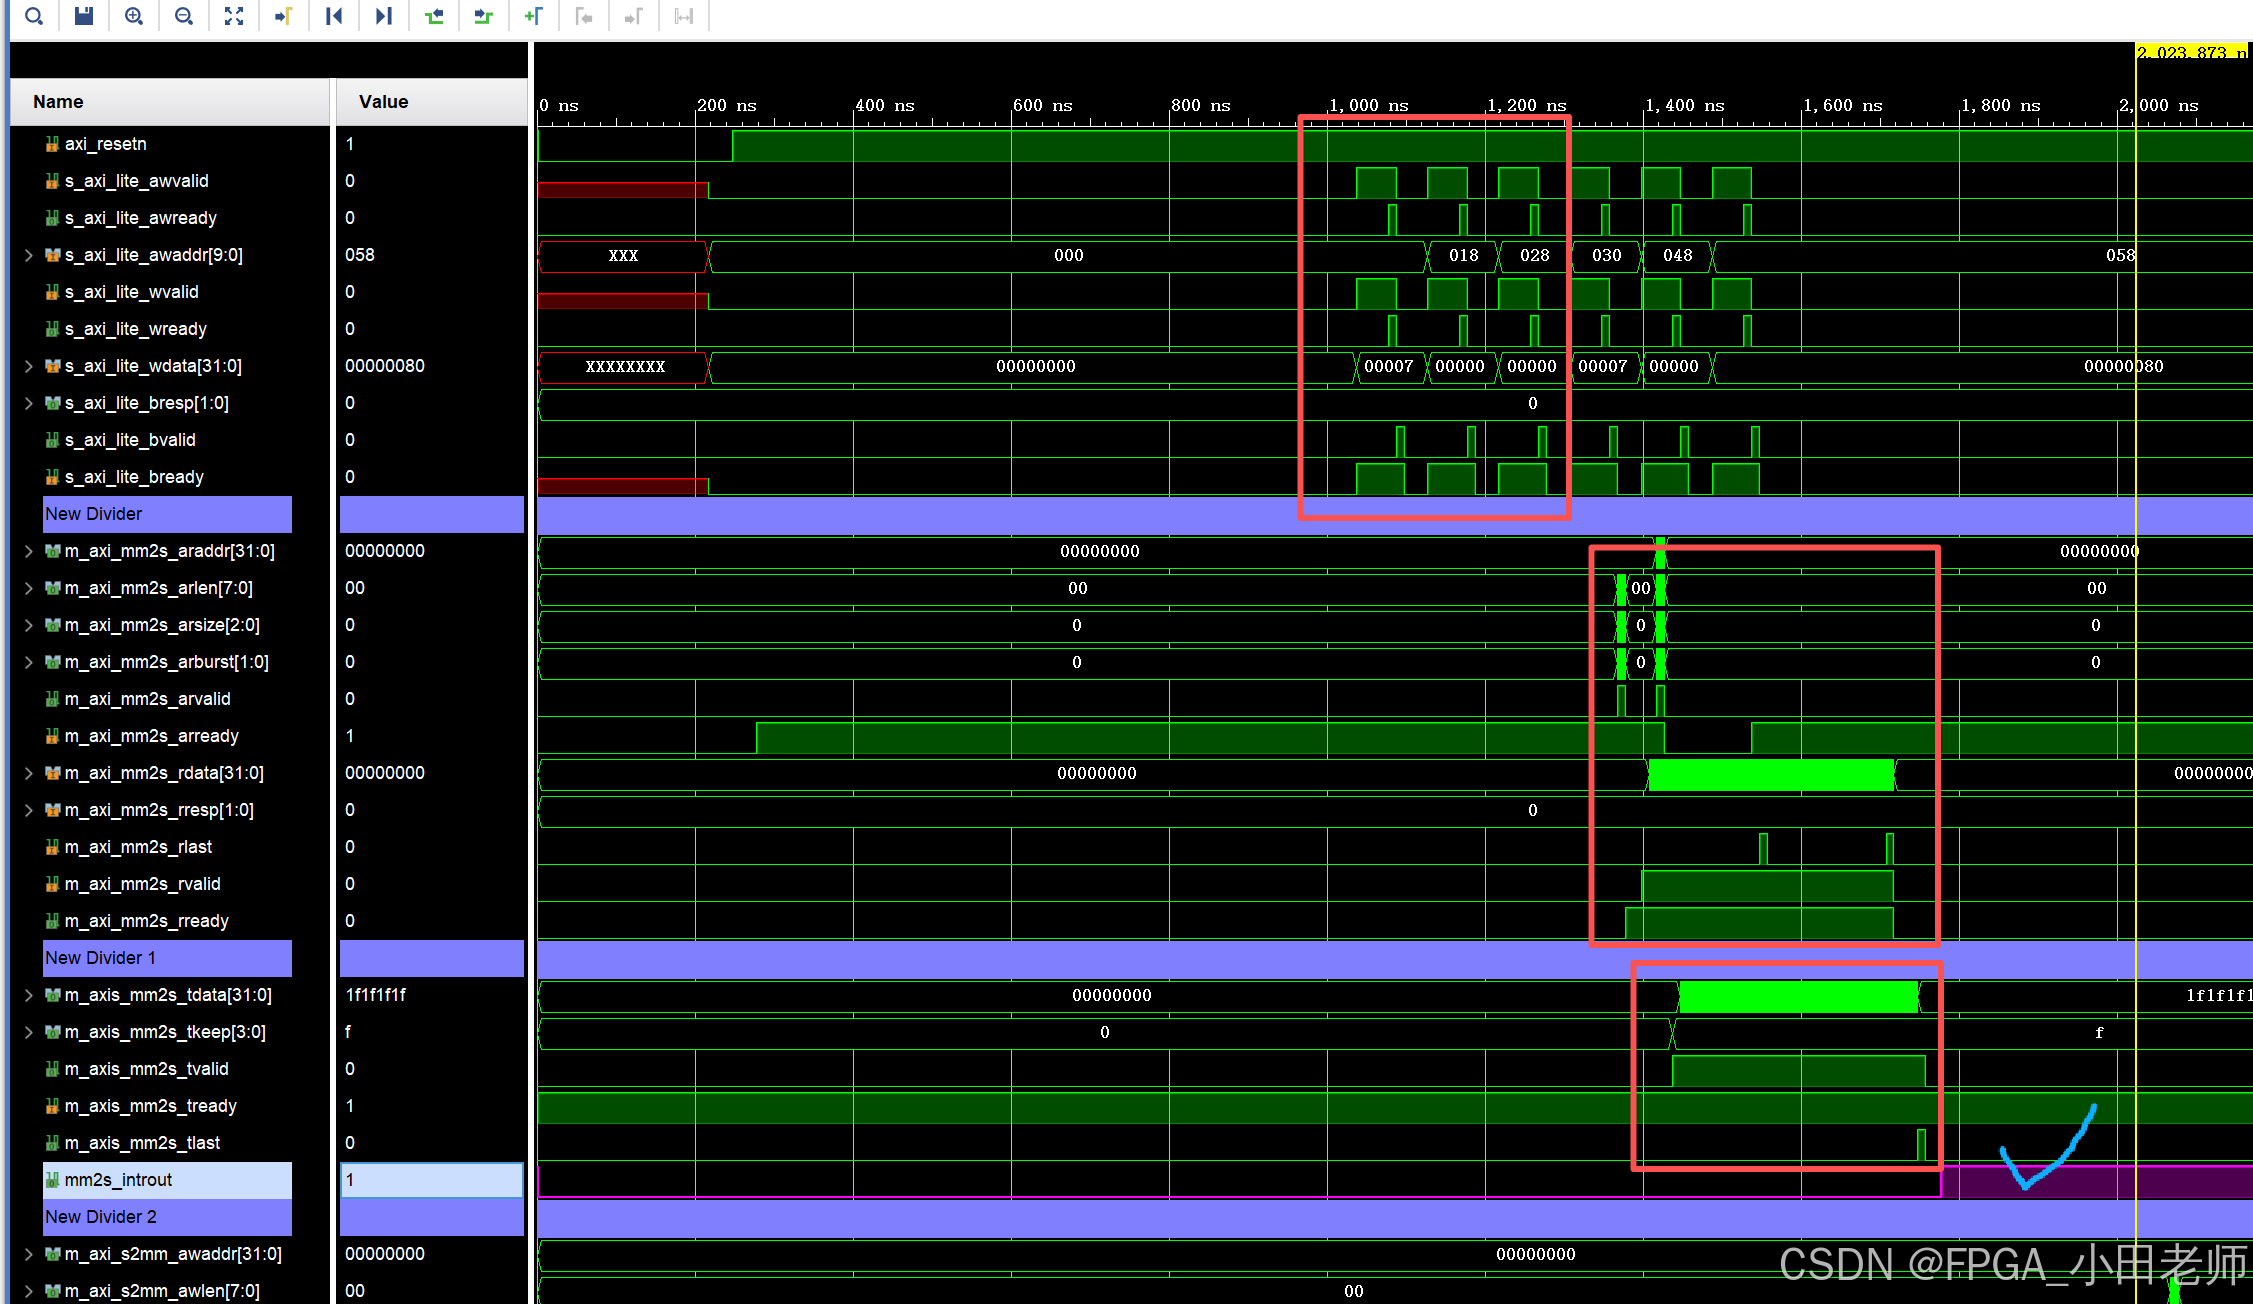Save the waveform configuration
Image resolution: width=2253 pixels, height=1304 pixels.
(84, 16)
